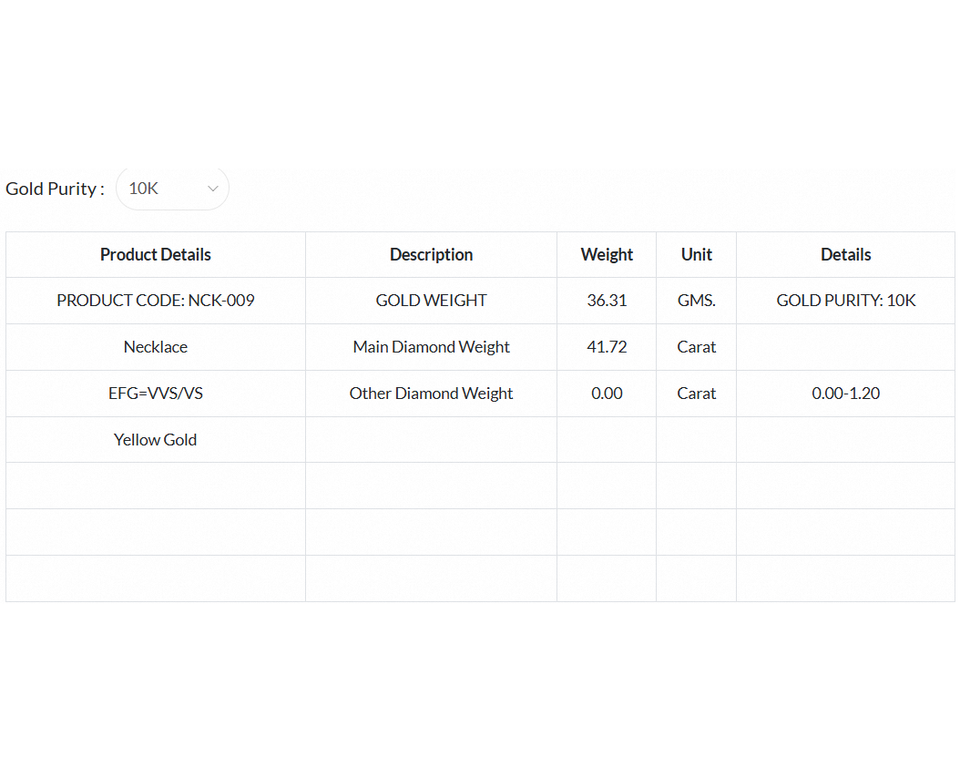Click the Details column header
The width and height of the screenshot is (960, 757).
pos(845,255)
